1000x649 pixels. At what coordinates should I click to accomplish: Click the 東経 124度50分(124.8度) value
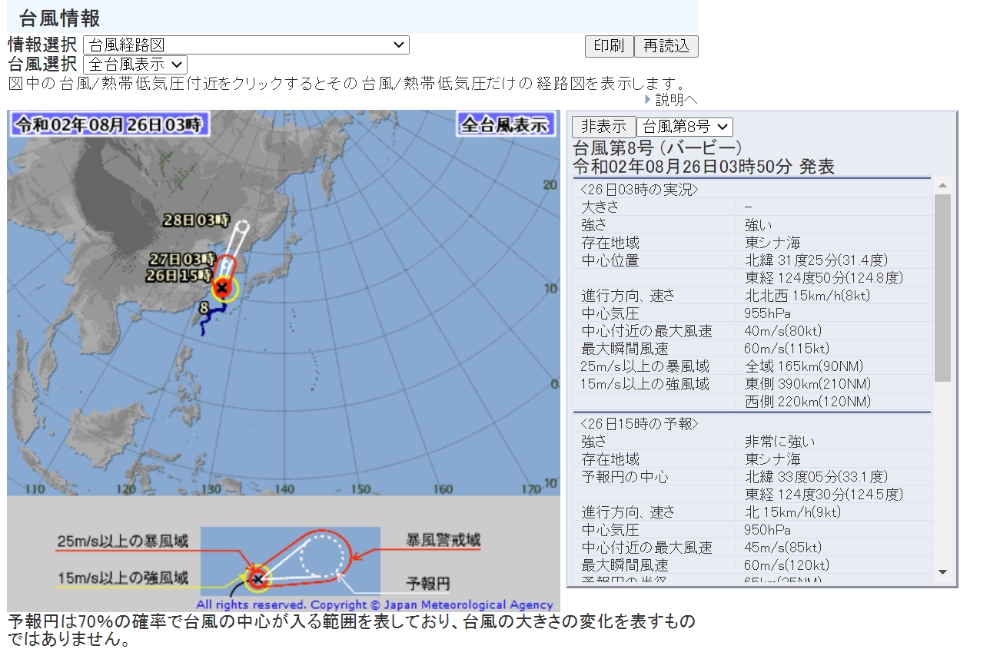pos(823,278)
